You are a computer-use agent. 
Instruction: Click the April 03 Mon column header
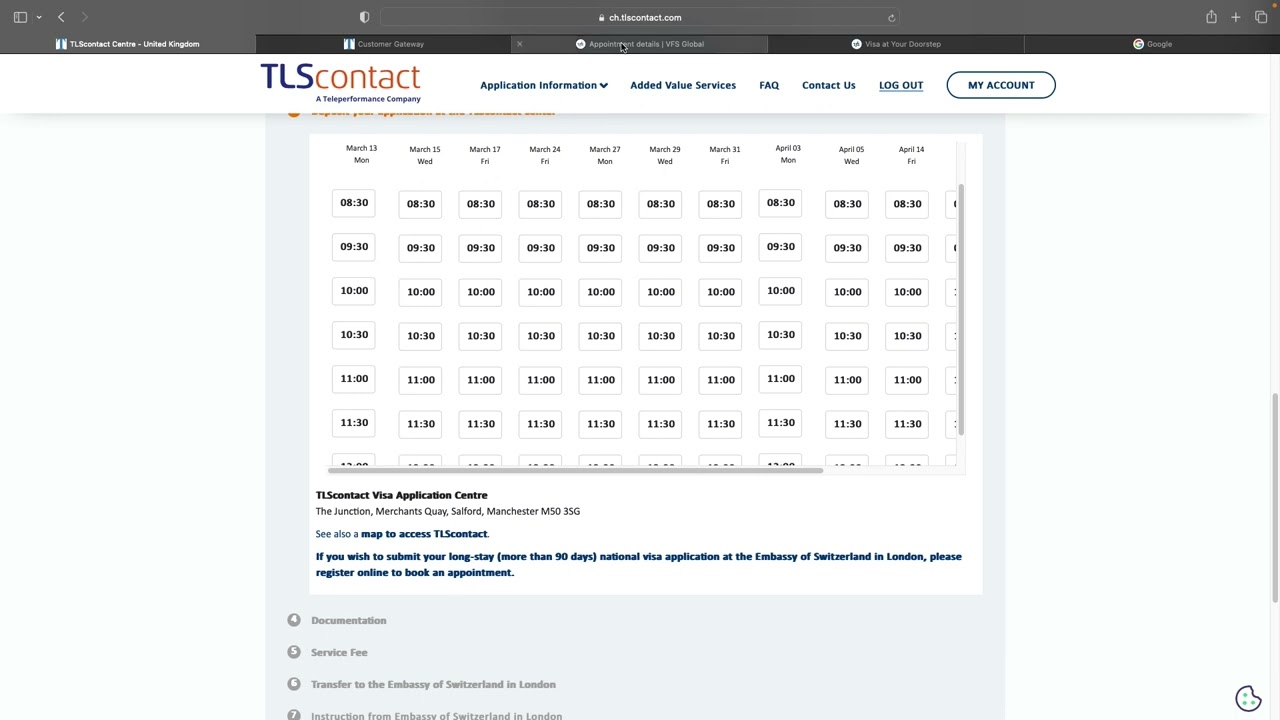coord(788,154)
